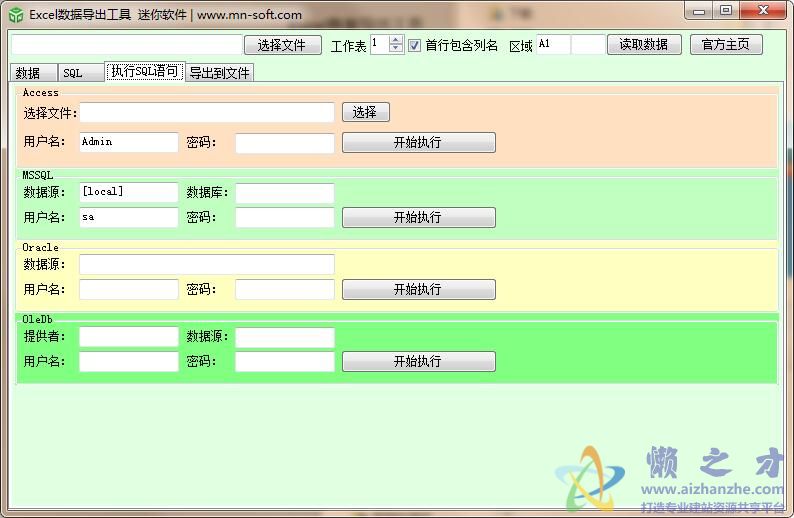Click the OleDb 密码 field

(x=285, y=362)
